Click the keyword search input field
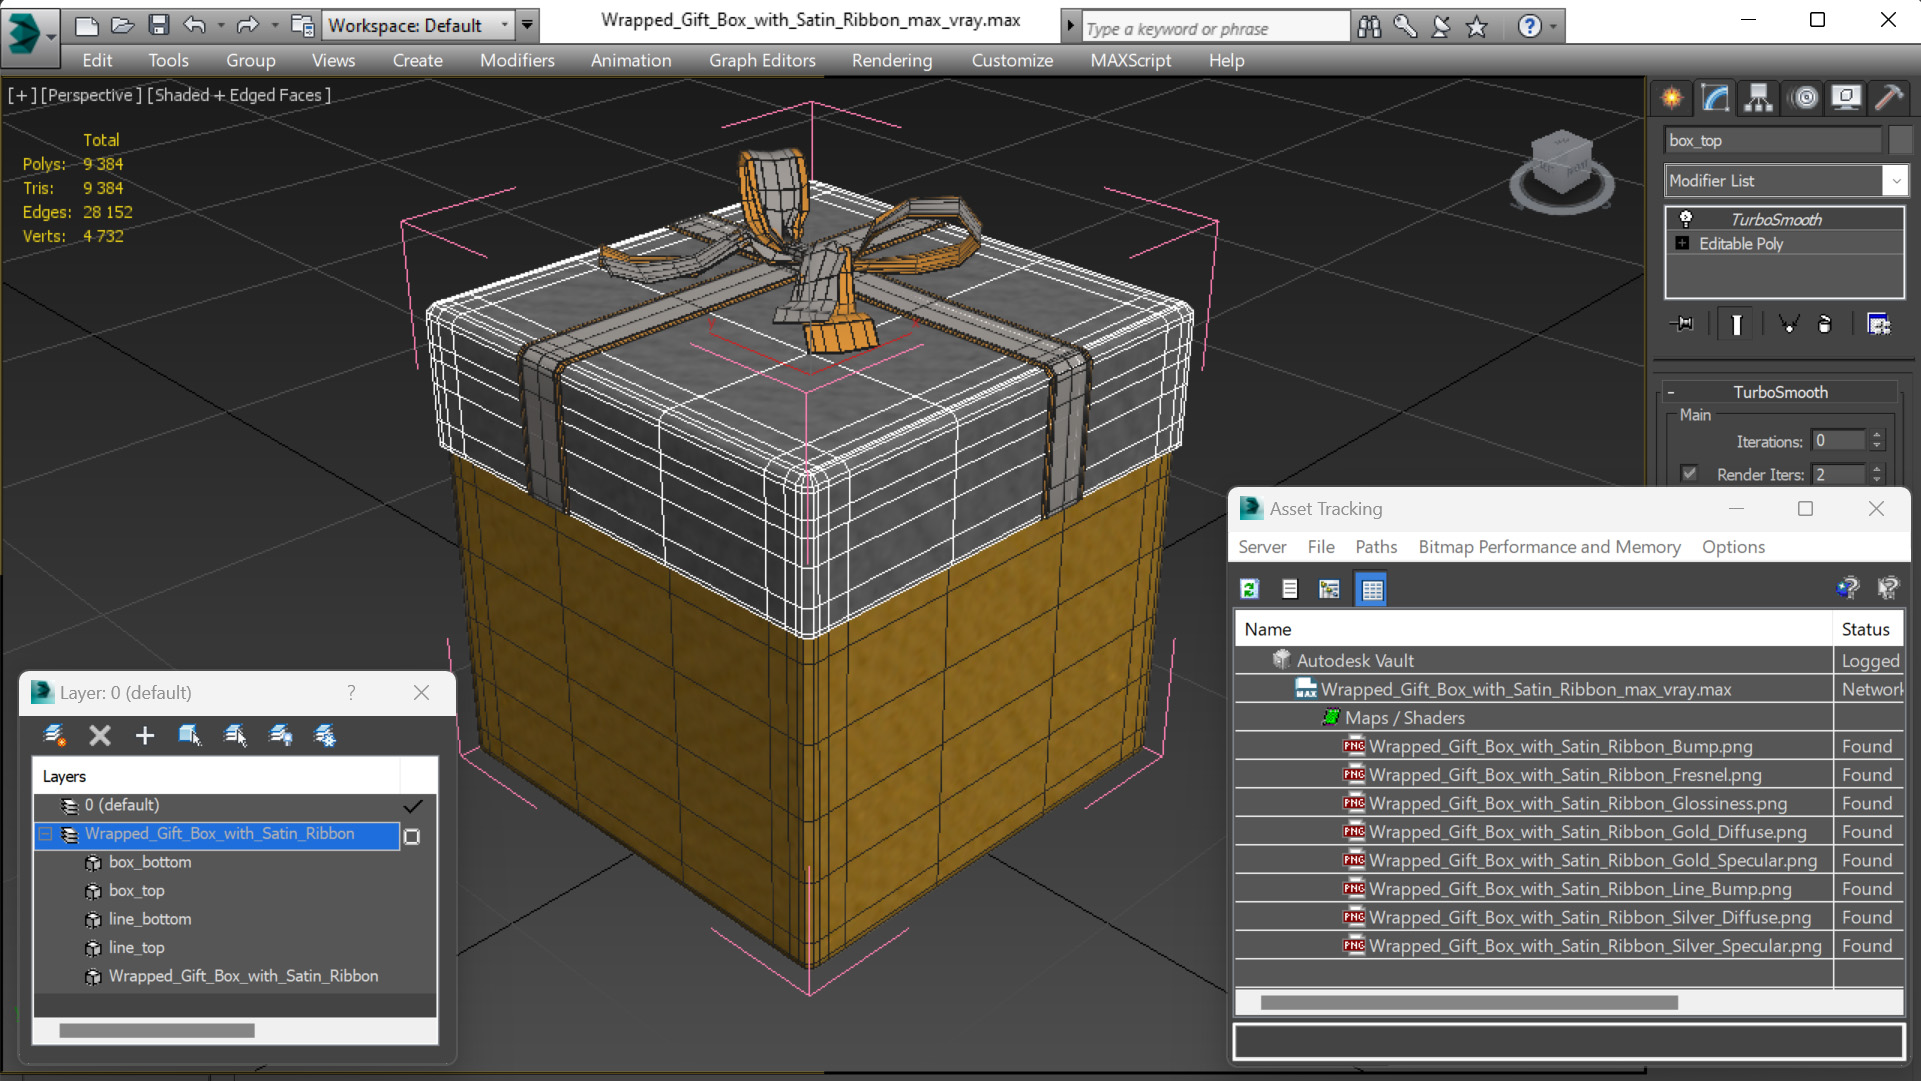Image resolution: width=1921 pixels, height=1081 pixels. (x=1214, y=28)
